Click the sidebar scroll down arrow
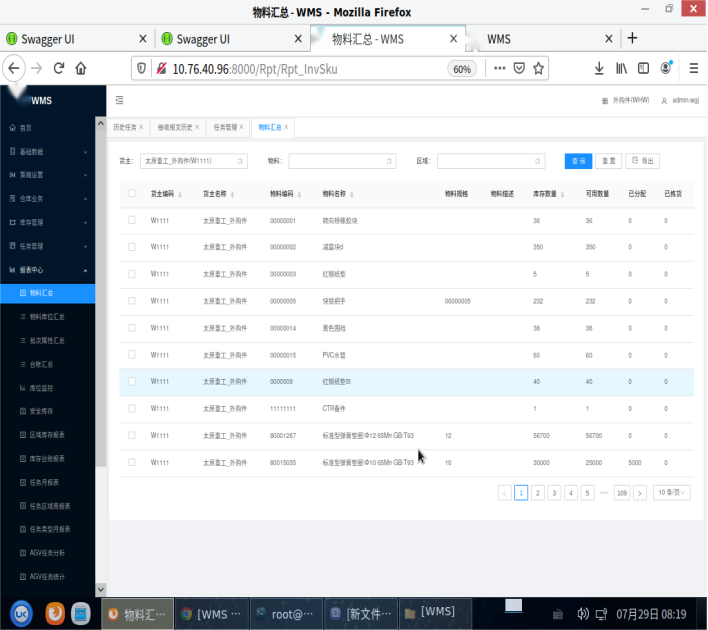Image resolution: width=708 pixels, height=630 pixels. tap(101, 589)
